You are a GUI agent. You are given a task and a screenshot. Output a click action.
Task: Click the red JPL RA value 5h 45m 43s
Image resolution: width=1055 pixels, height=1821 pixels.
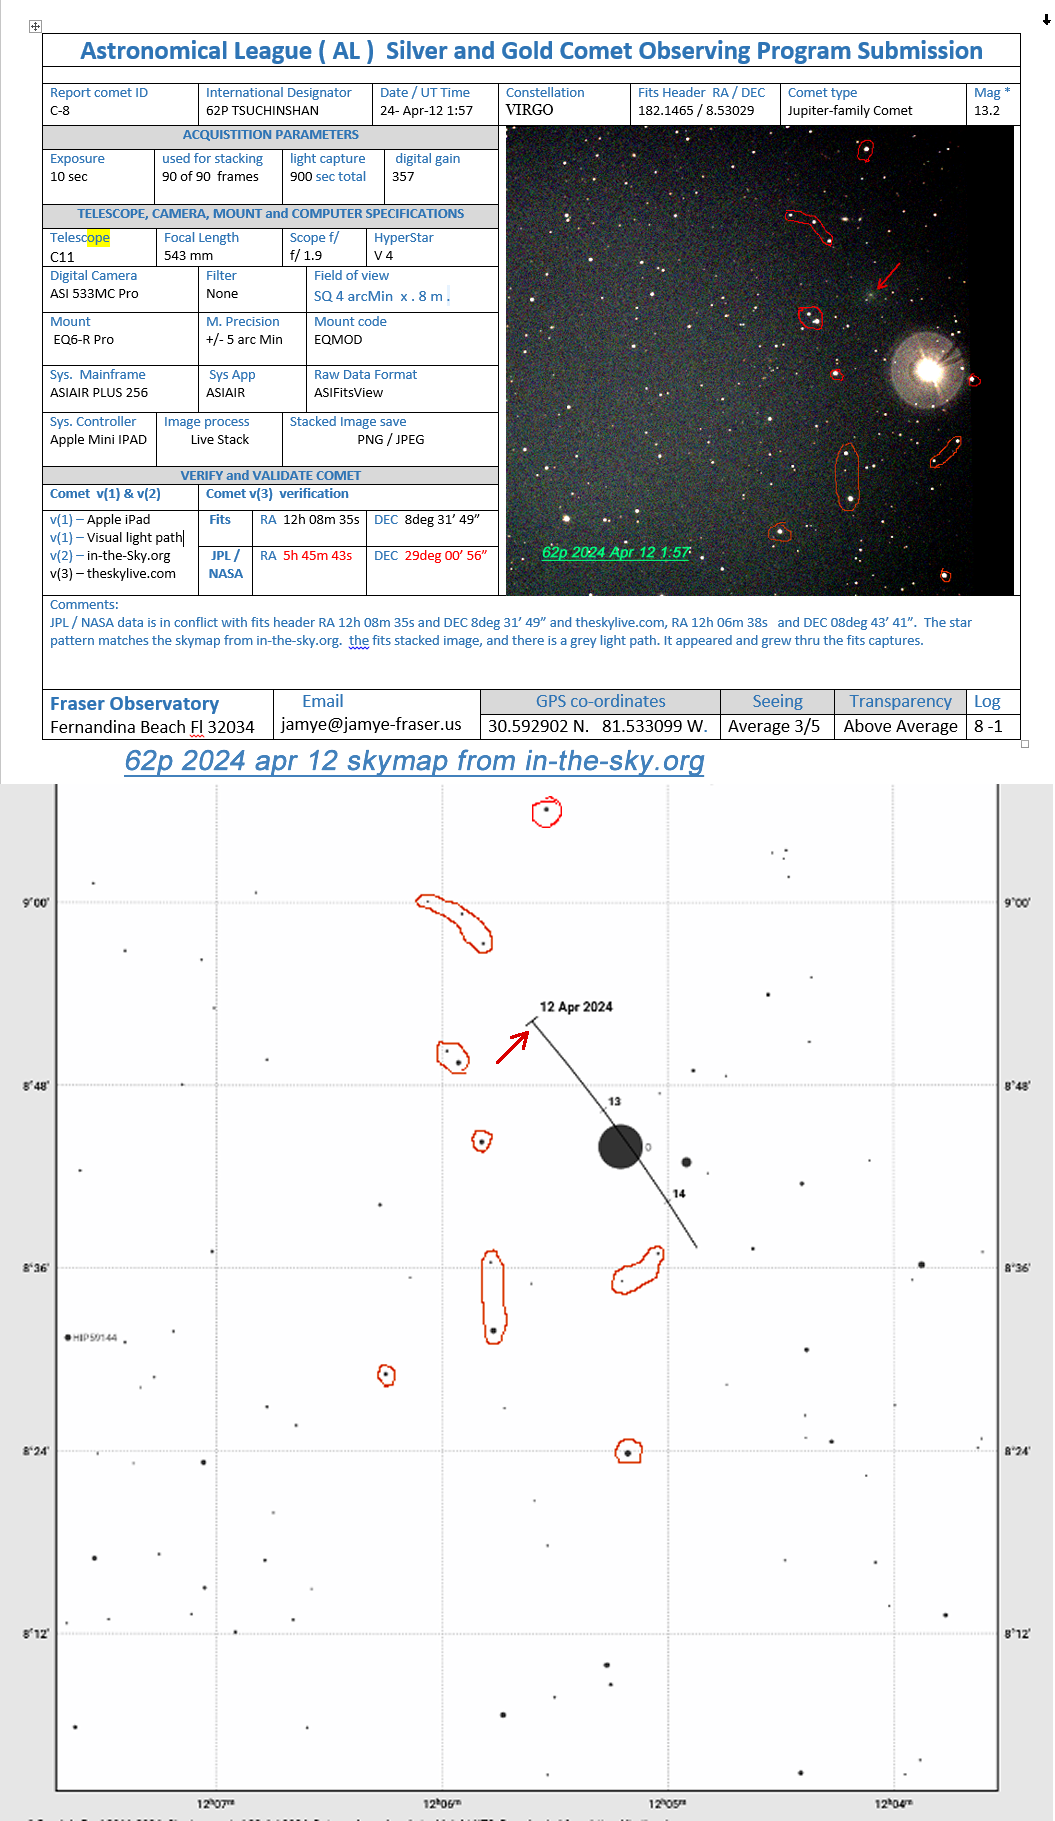(317, 556)
